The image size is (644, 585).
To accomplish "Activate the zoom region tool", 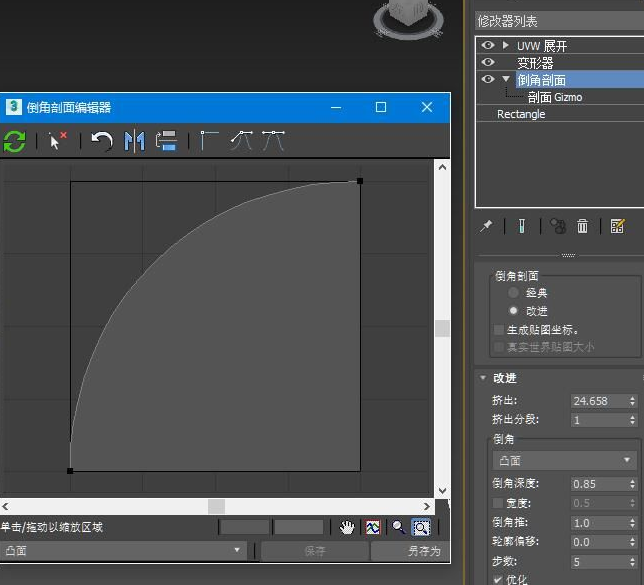I will click(x=421, y=527).
